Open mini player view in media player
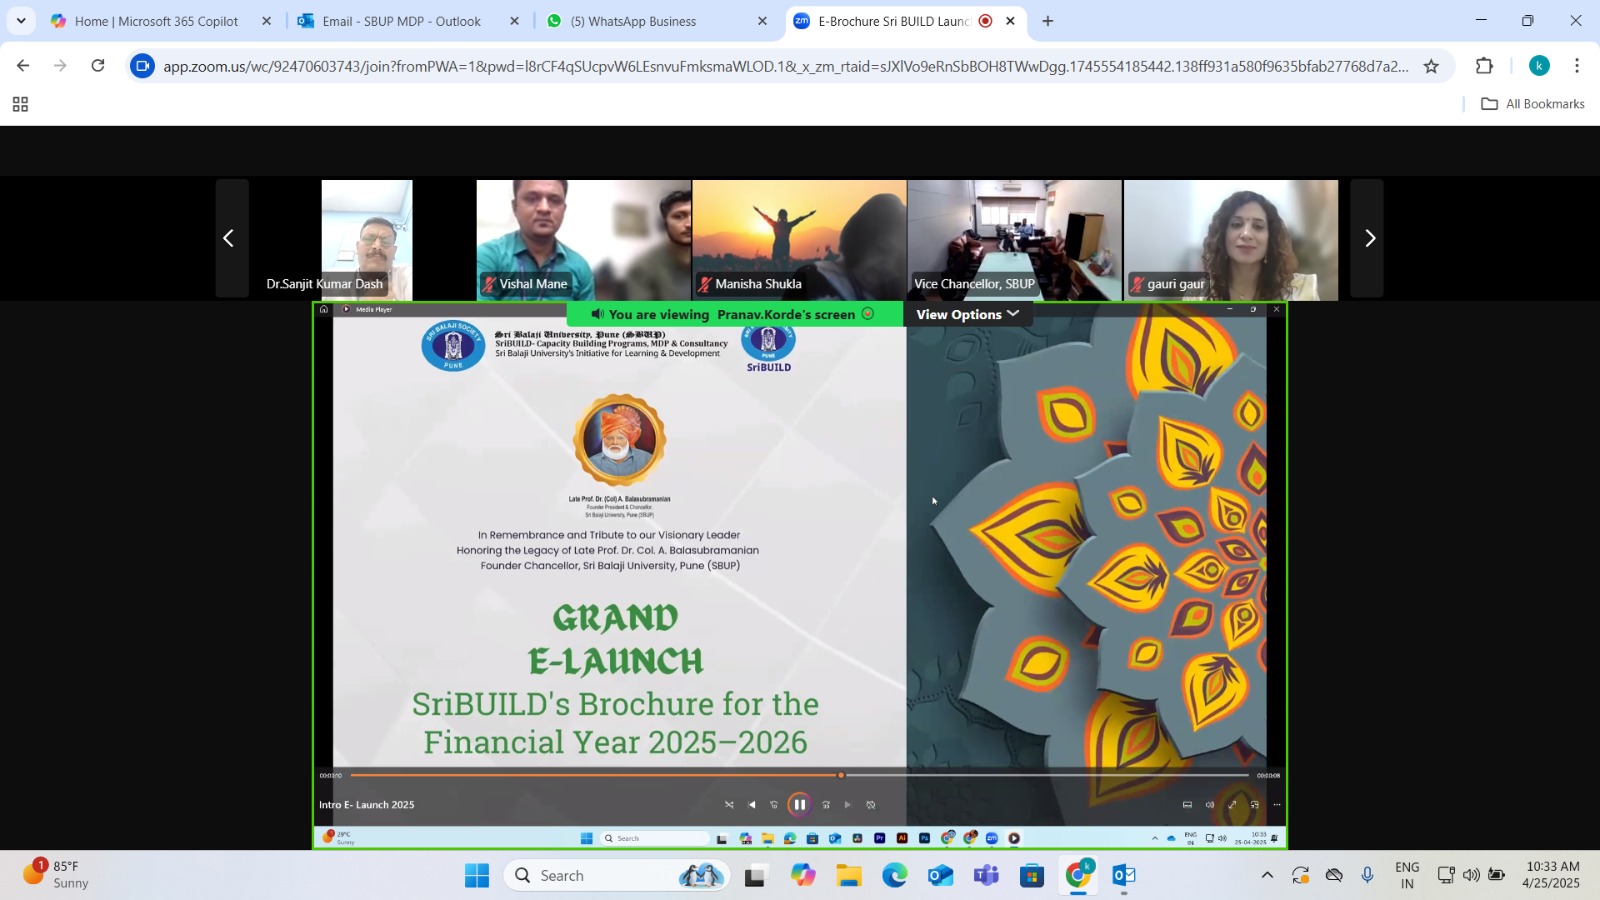 tap(1255, 804)
